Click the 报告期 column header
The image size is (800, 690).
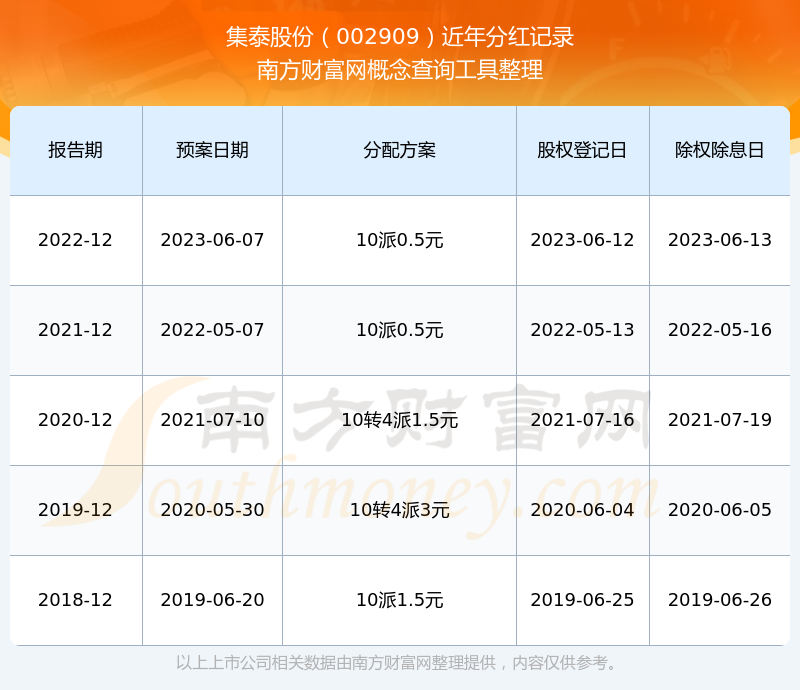[76, 150]
